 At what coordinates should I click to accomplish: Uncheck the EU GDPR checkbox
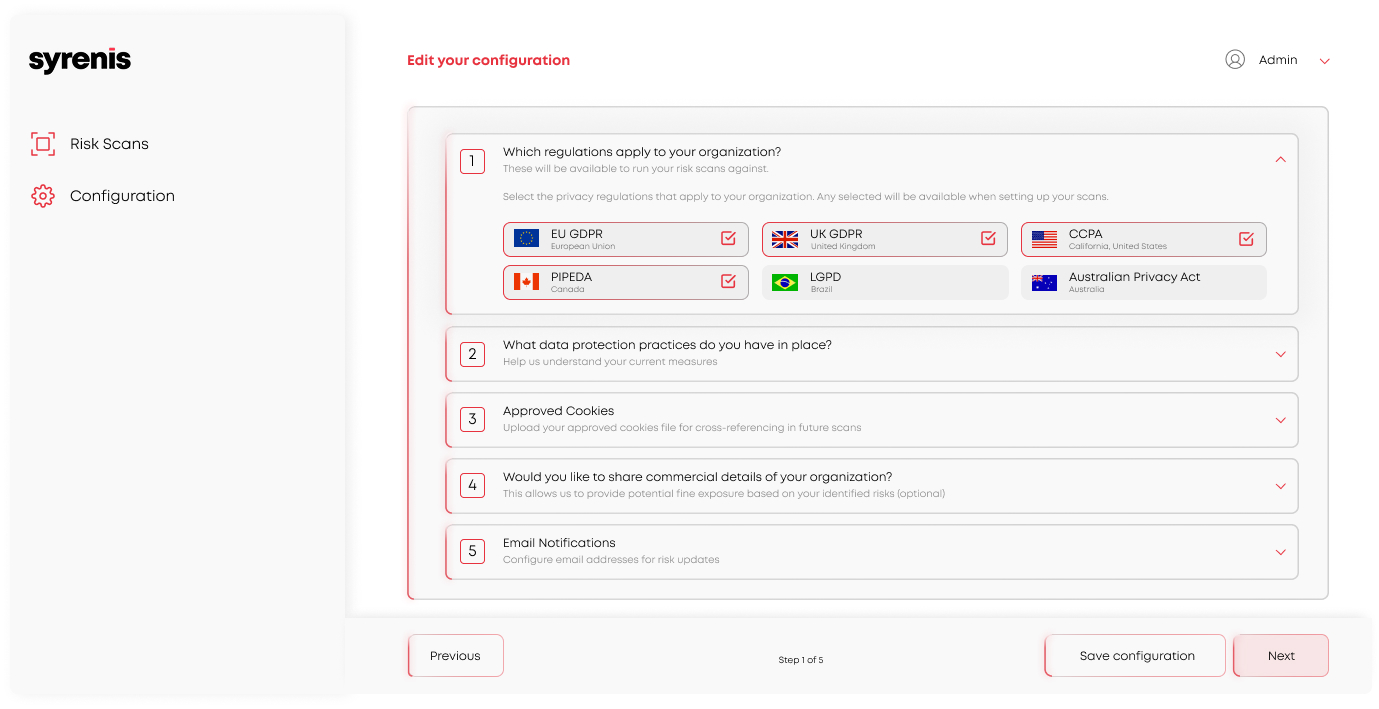[x=728, y=238]
